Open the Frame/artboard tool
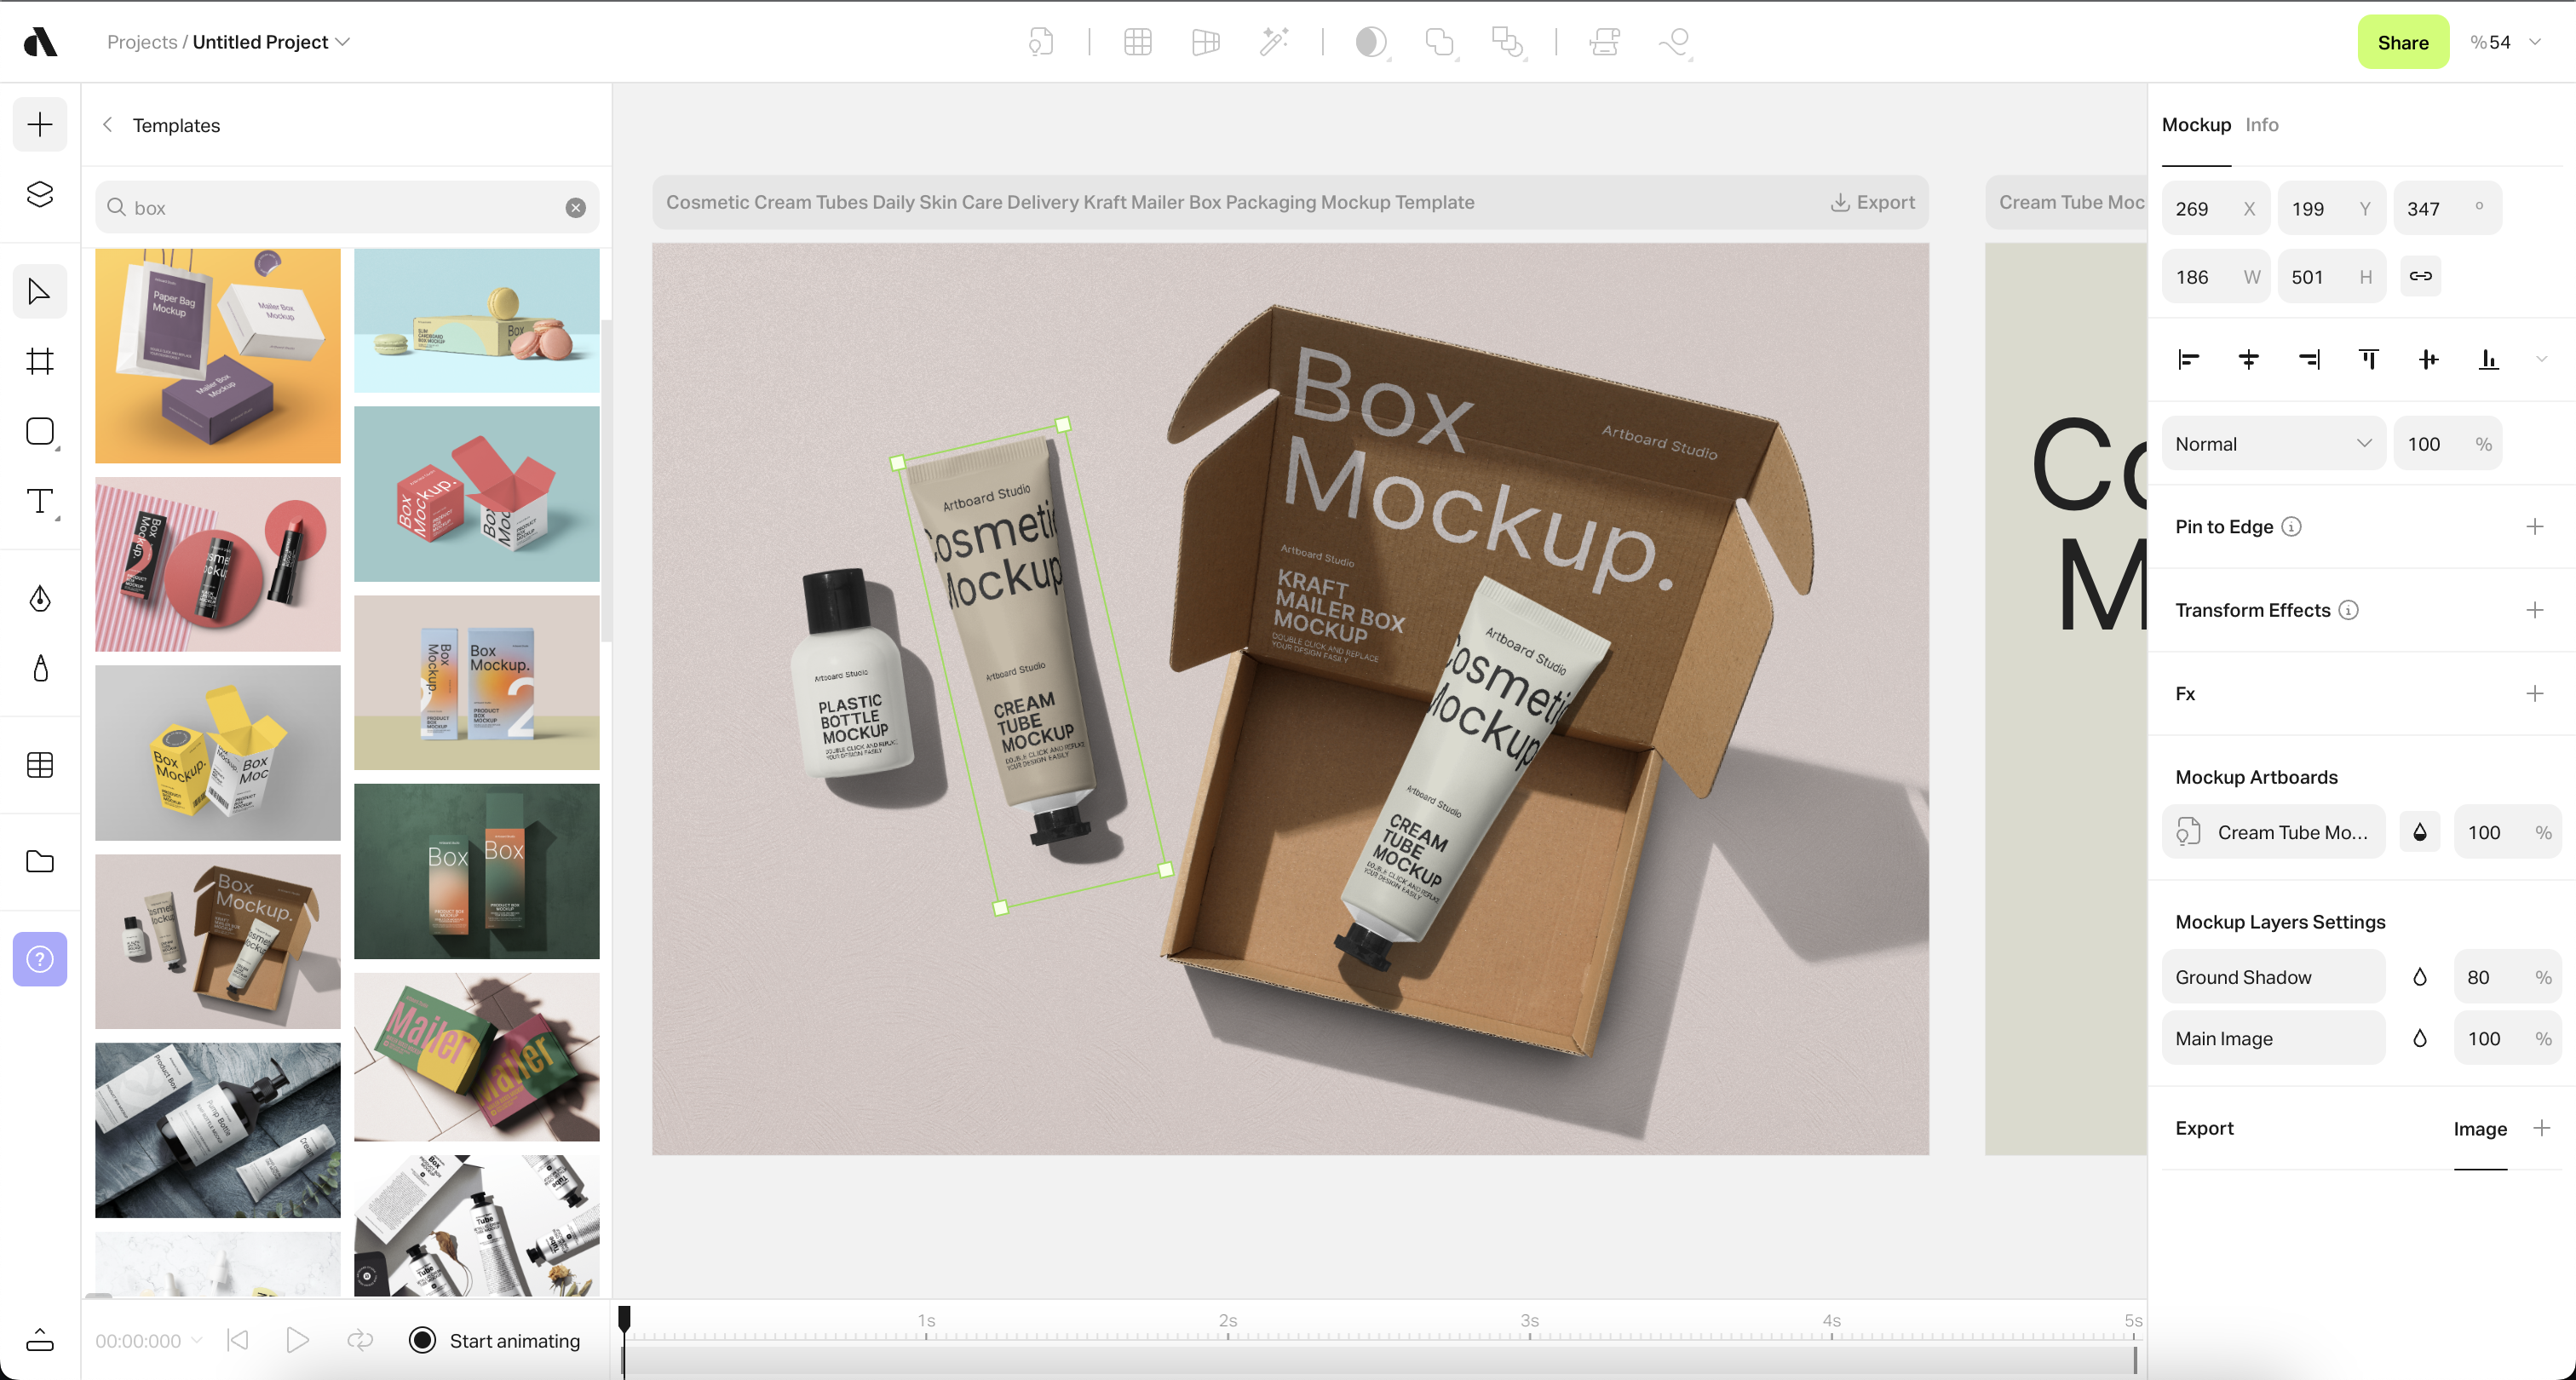This screenshot has width=2576, height=1380. [x=39, y=361]
